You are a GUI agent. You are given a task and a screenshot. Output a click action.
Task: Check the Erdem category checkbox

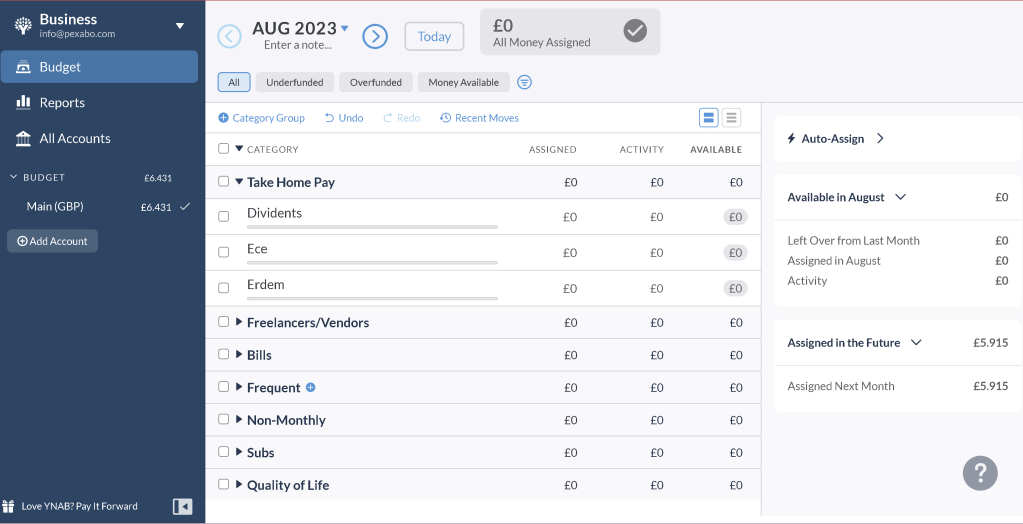(223, 288)
